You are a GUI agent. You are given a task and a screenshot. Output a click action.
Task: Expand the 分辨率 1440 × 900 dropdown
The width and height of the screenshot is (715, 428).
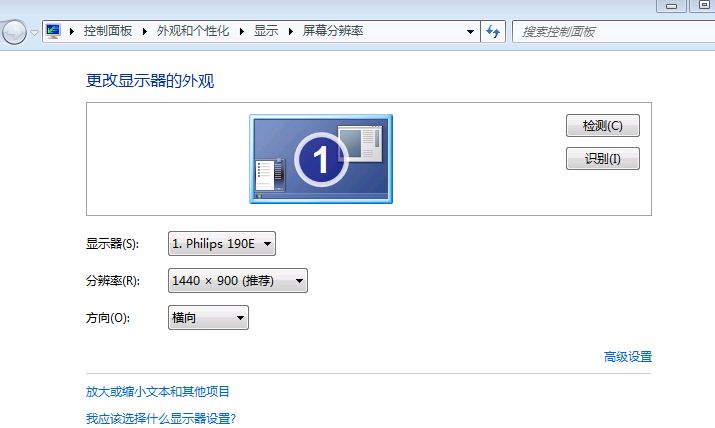238,281
